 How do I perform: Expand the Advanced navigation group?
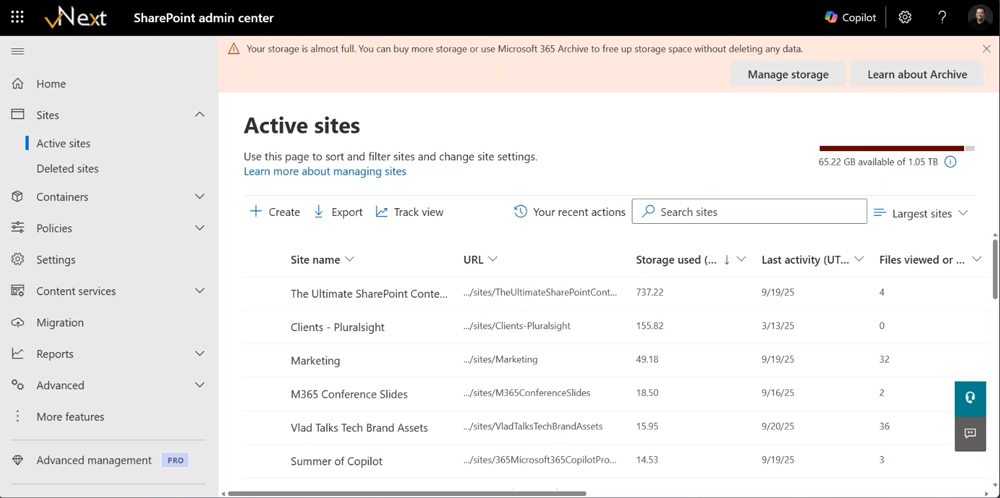200,385
